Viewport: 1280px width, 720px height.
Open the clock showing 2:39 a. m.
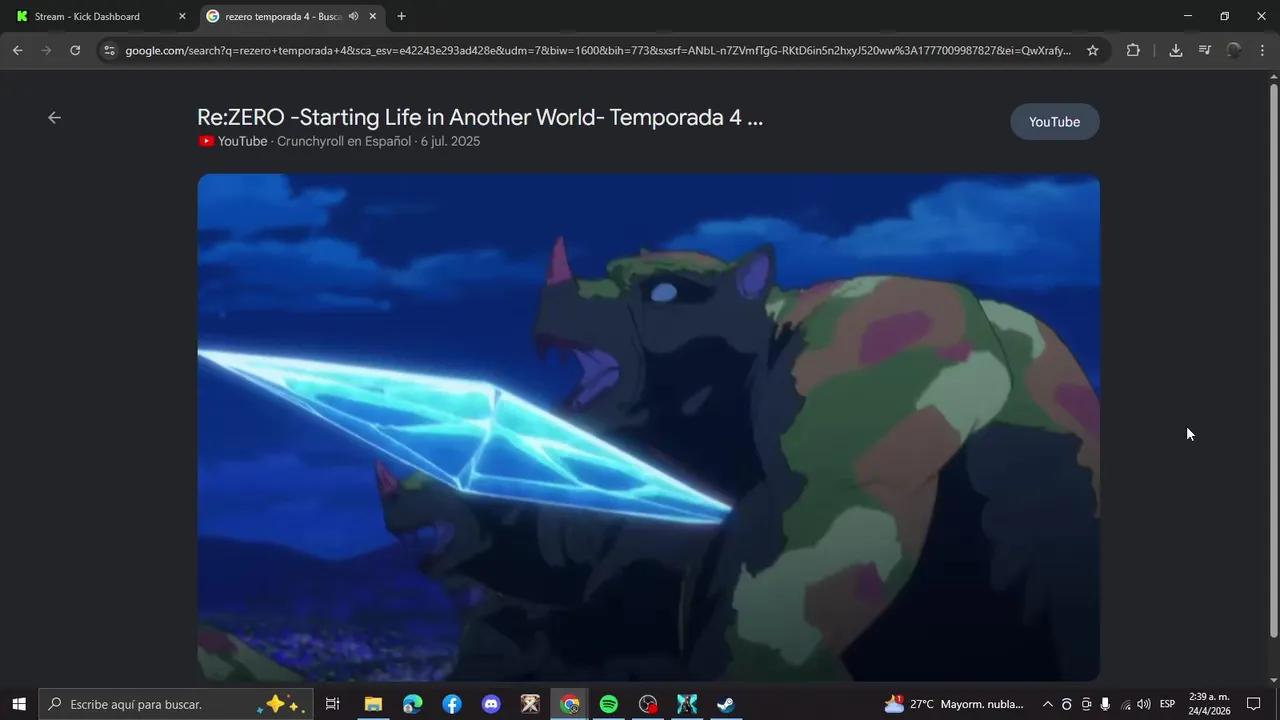pyautogui.click(x=1209, y=704)
